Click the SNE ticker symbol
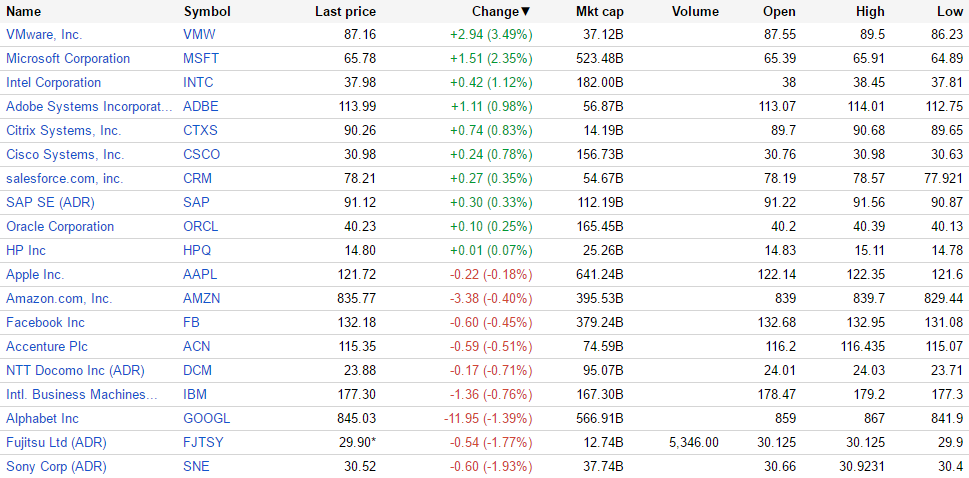The image size is (969, 478). click(x=196, y=466)
